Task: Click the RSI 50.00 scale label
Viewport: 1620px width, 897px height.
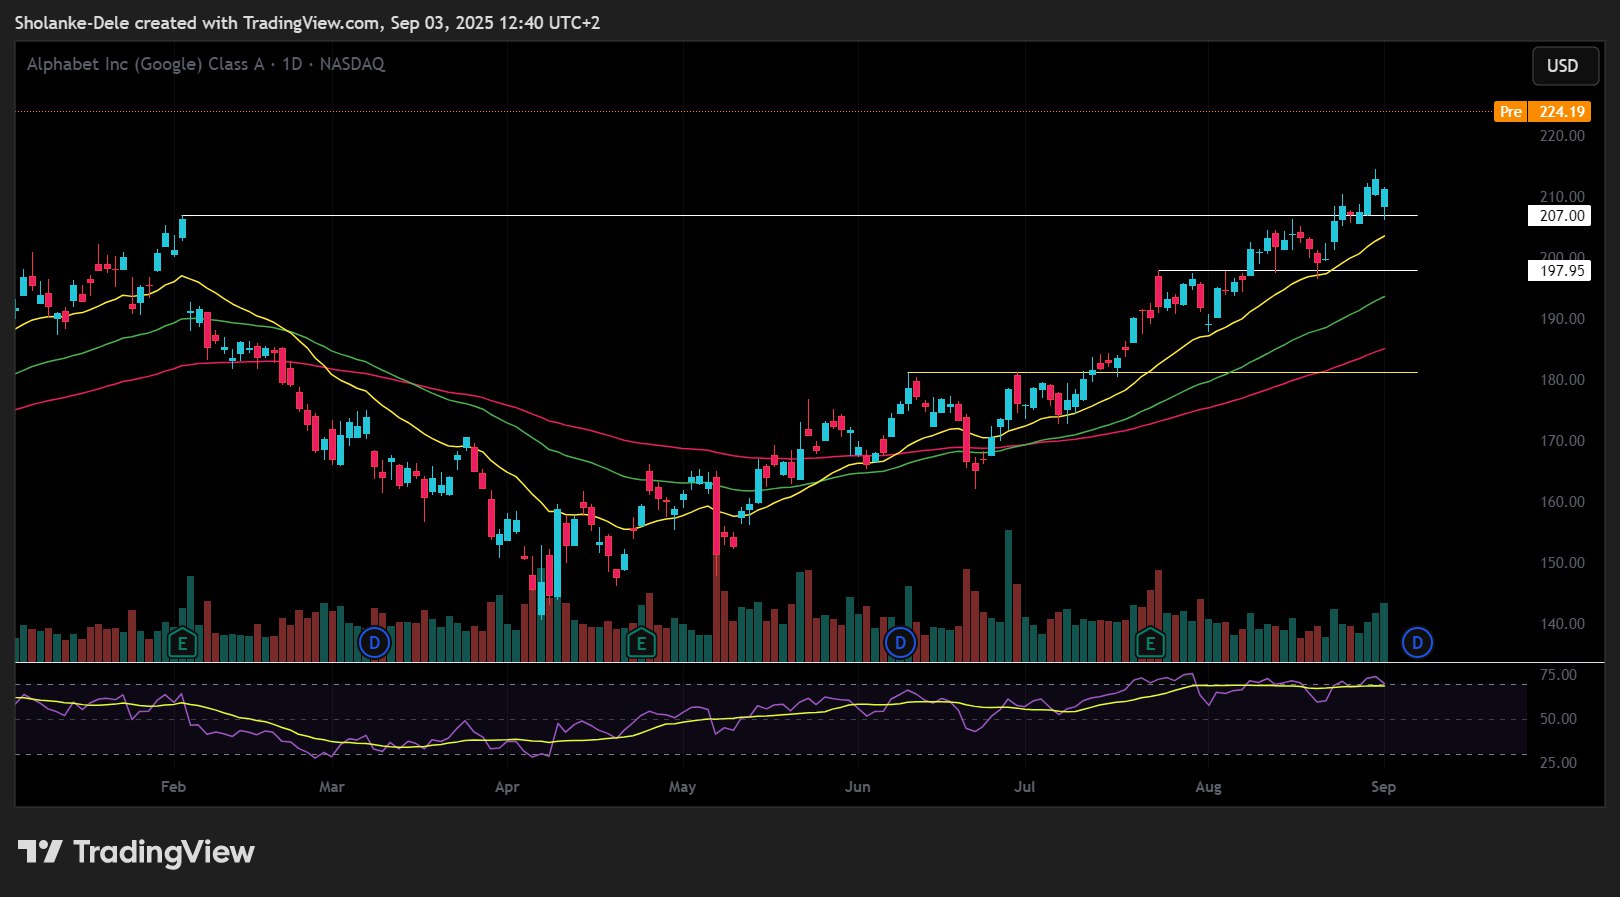Action: coord(1558,719)
